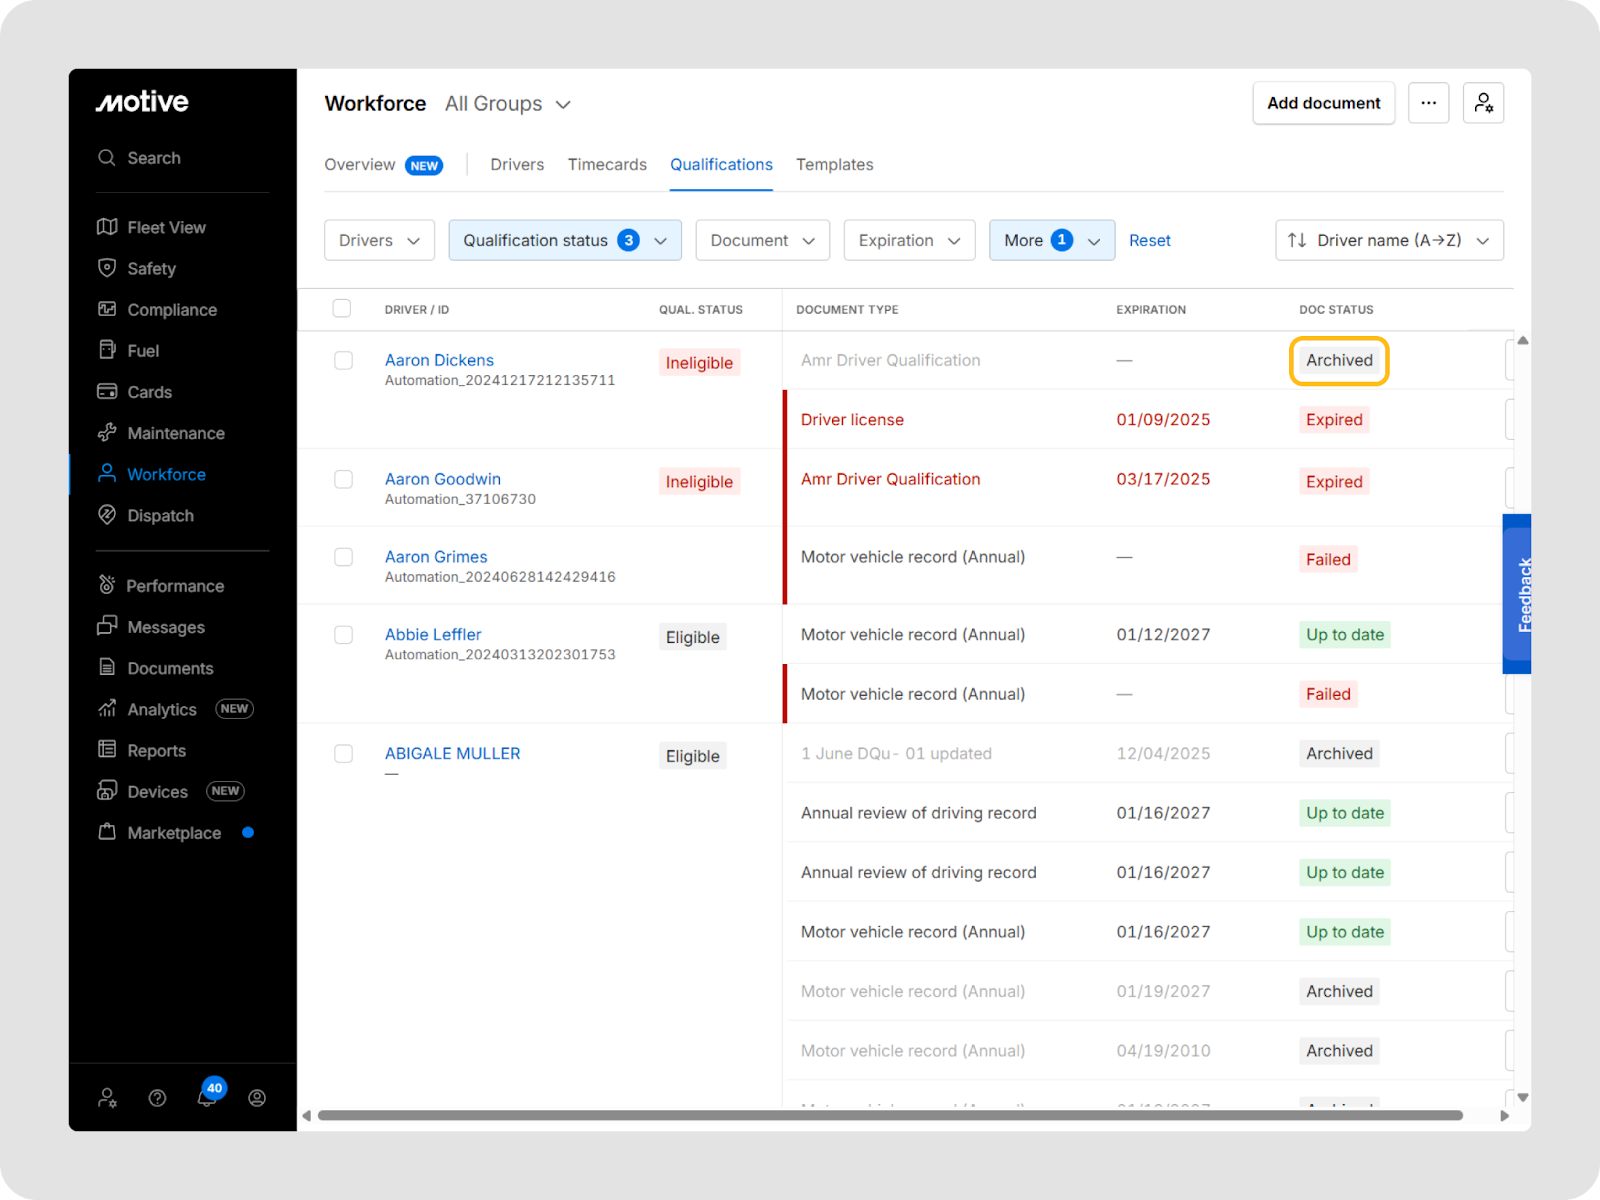Open the Dispatch icon in sidebar
The width and height of the screenshot is (1600, 1200).
(x=107, y=515)
